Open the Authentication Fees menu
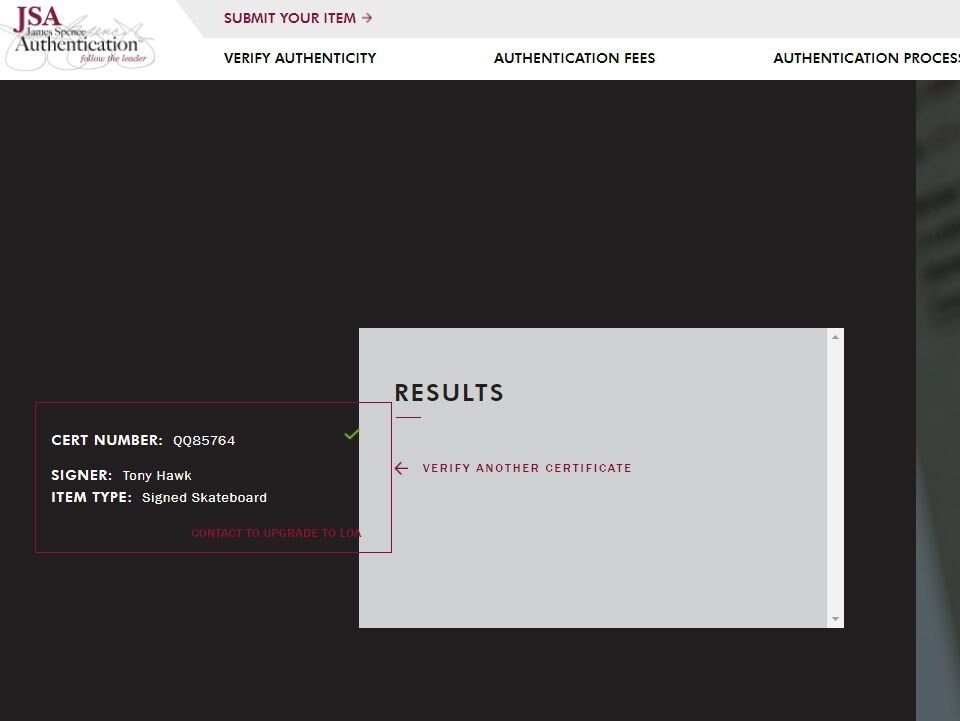Image resolution: width=960 pixels, height=721 pixels. click(x=574, y=58)
